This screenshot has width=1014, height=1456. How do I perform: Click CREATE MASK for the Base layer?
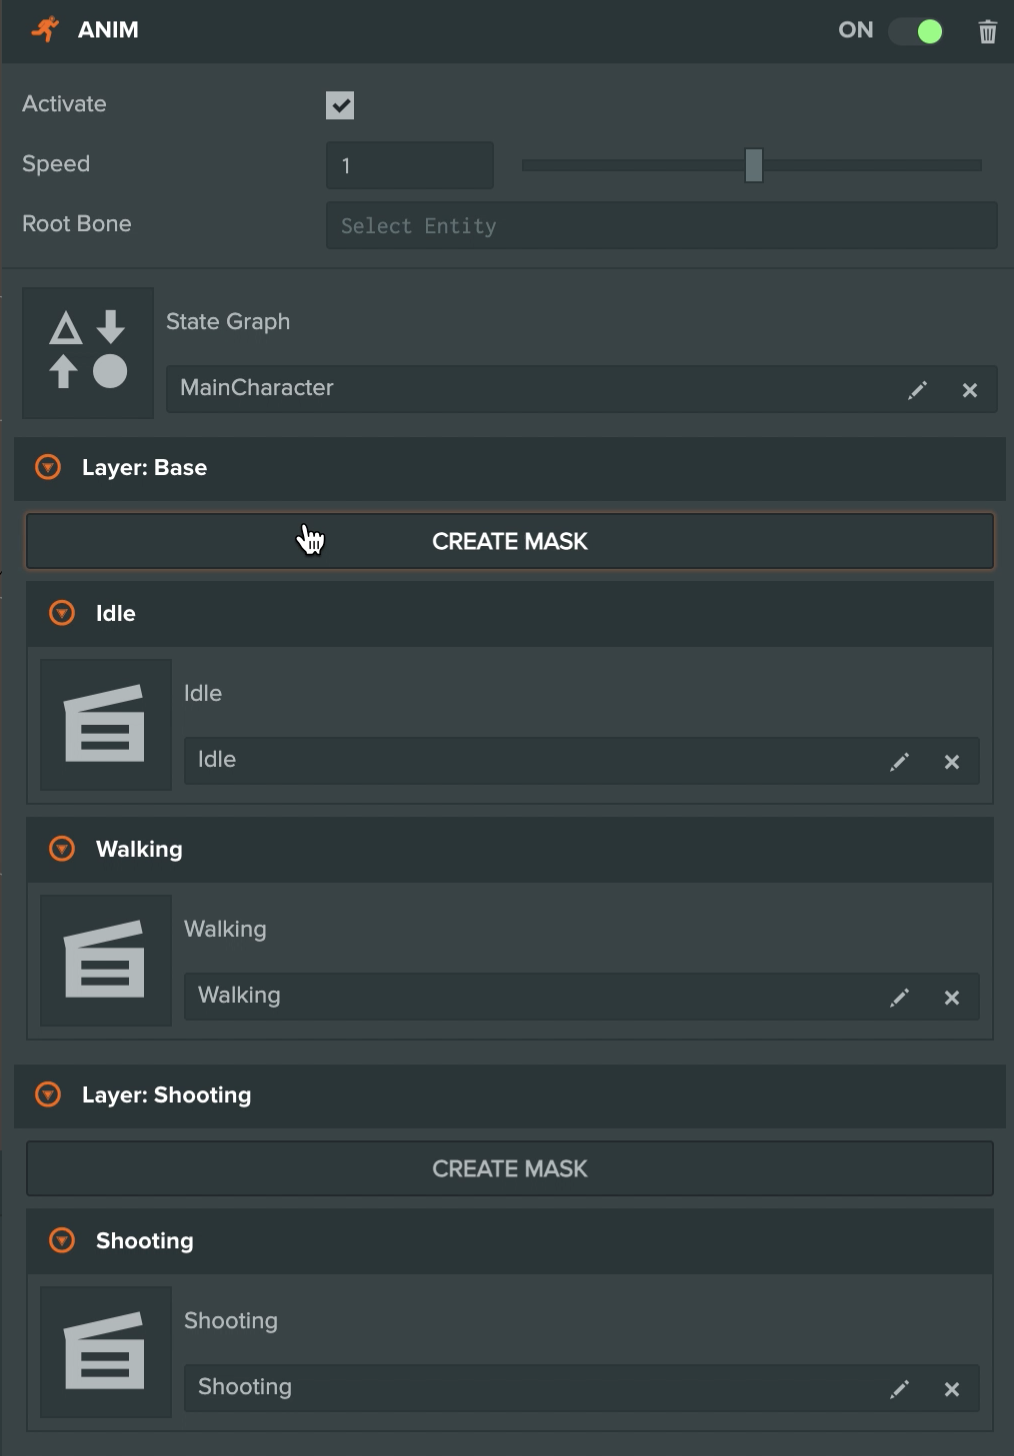[509, 541]
